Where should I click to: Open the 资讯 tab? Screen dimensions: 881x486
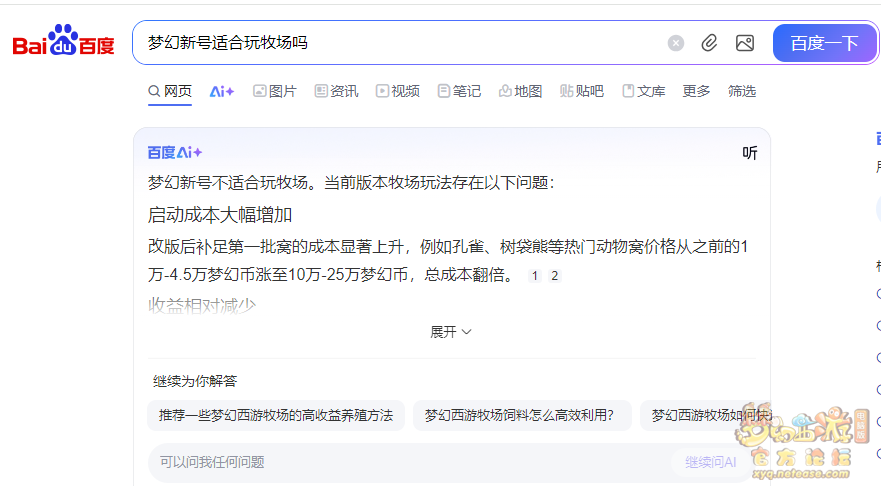(336, 91)
